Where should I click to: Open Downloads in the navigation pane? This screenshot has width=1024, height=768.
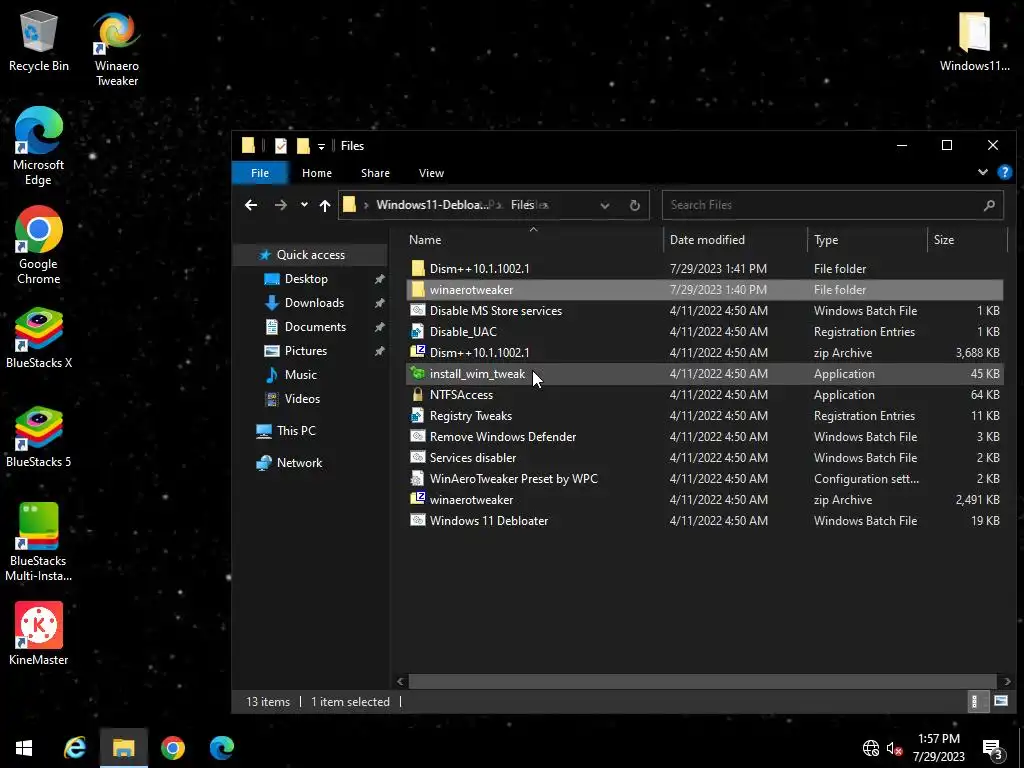[313, 303]
